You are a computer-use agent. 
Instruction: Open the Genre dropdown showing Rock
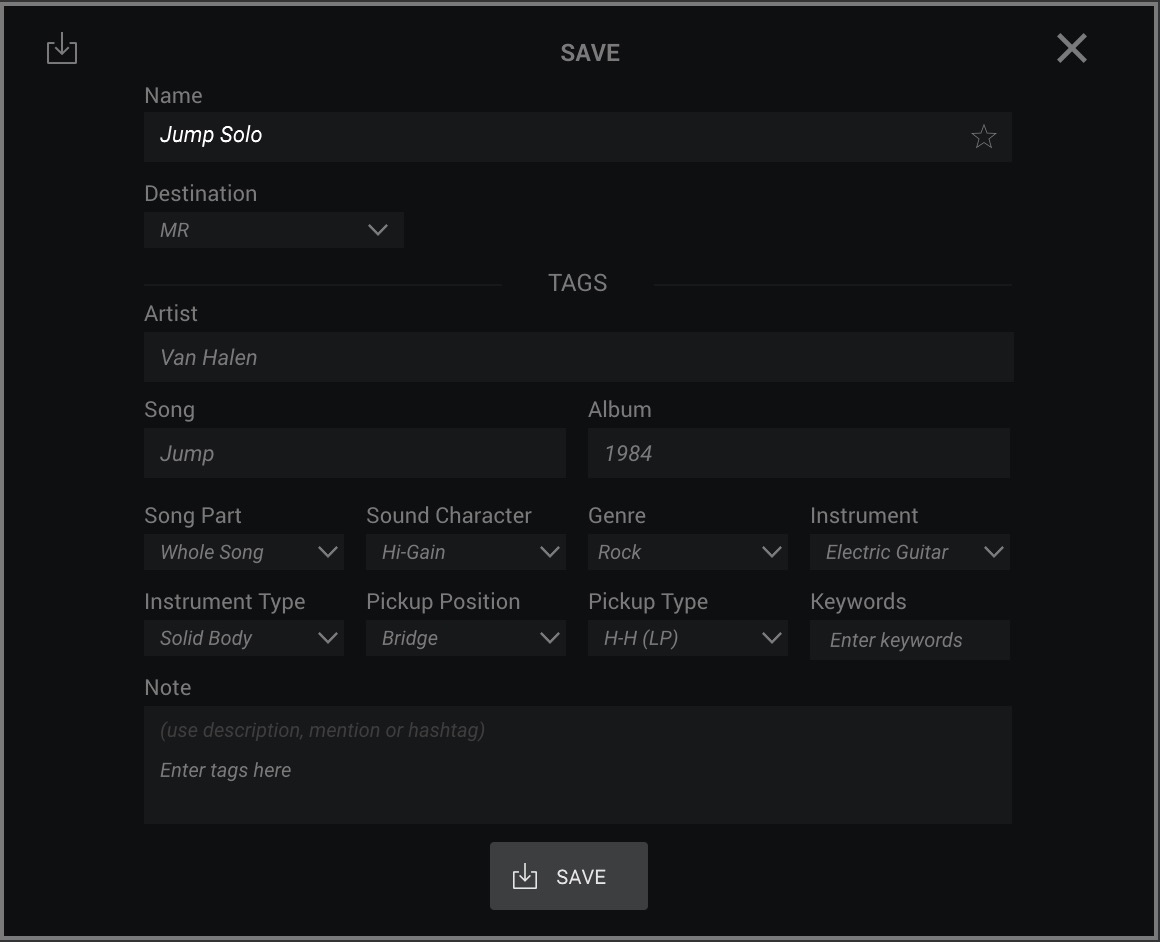[688, 552]
